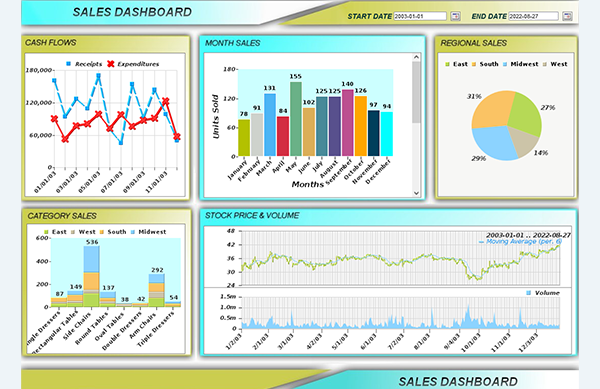Image resolution: width=600 pixels, height=389 pixels.
Task: Click Month Sales scrollbar down arrow
Action: 416,193
